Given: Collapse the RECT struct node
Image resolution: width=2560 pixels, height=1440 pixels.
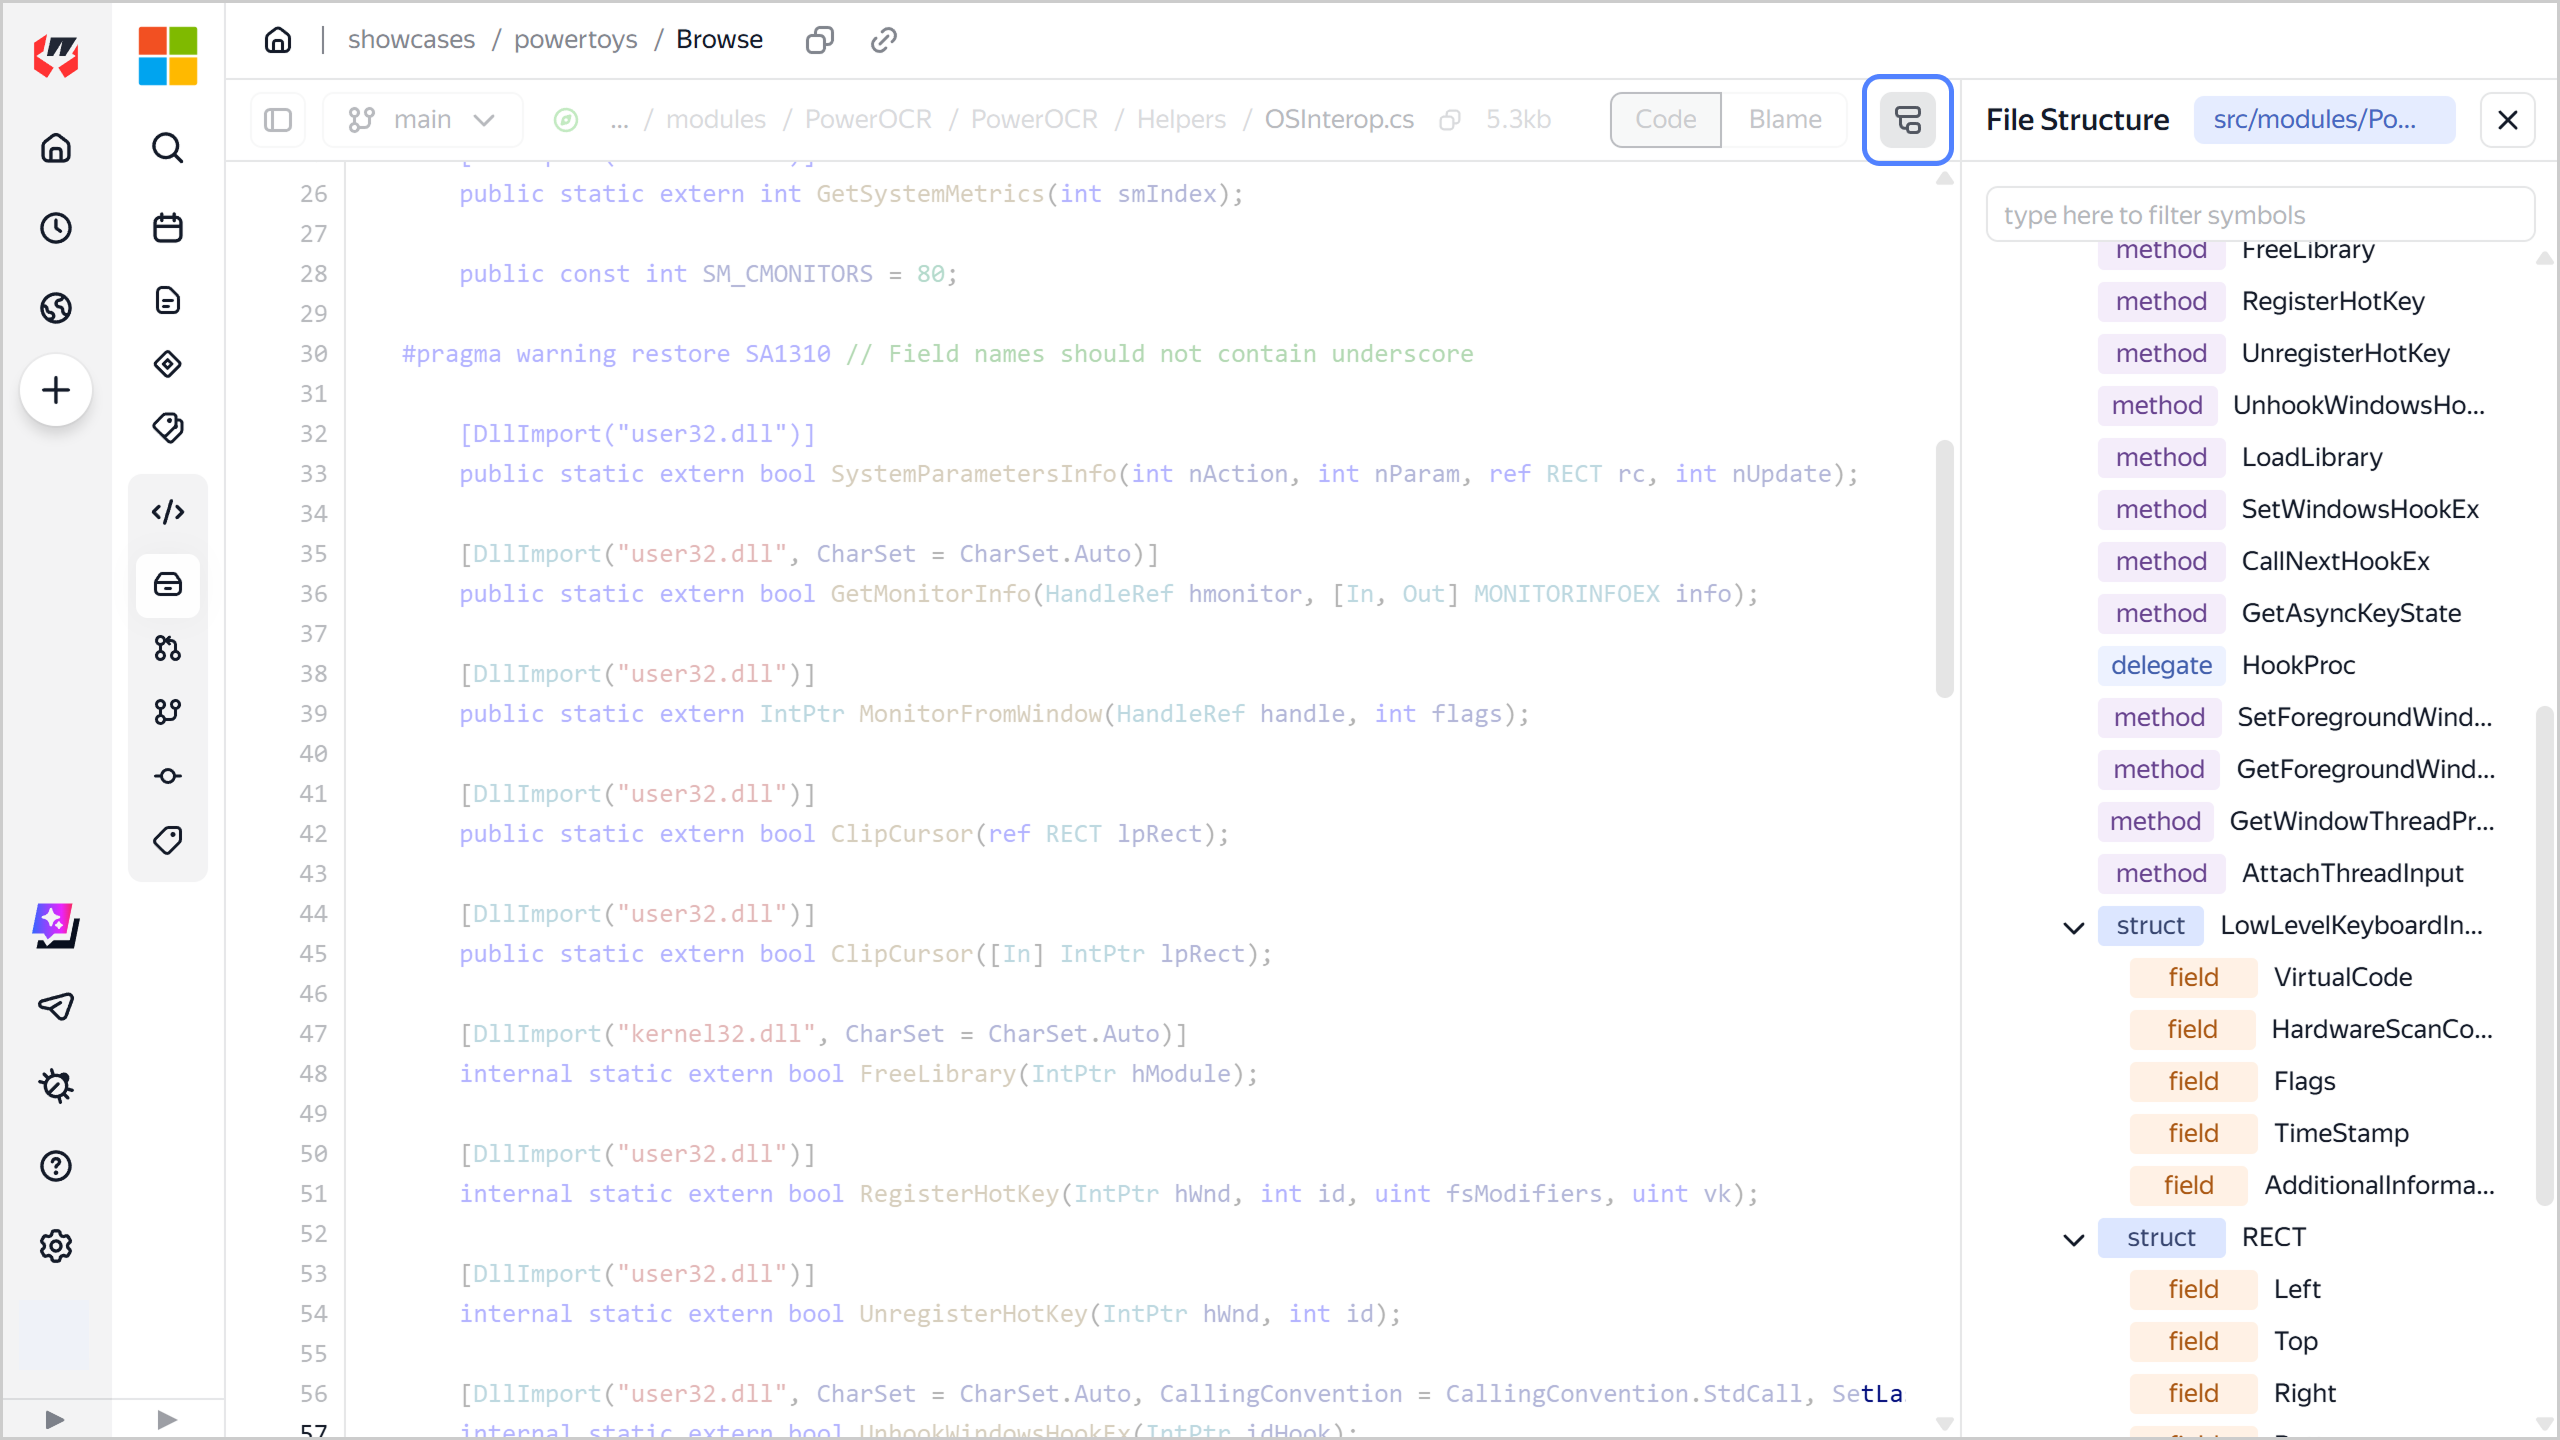Looking at the screenshot, I should pyautogui.click(x=2073, y=1239).
